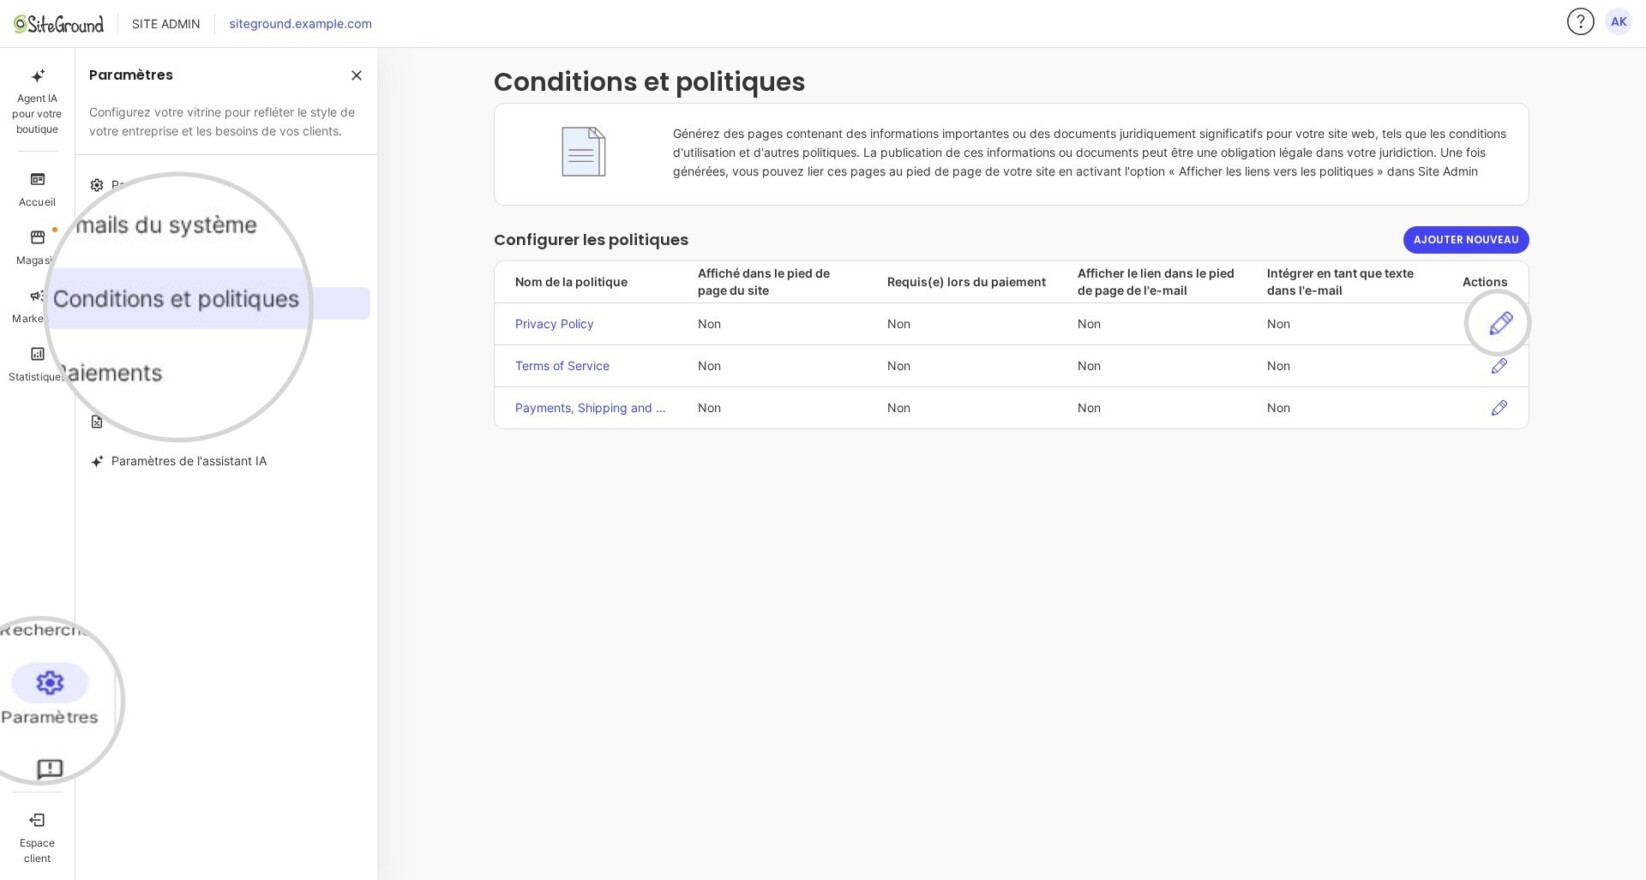Click Privacy Policy's 'Requis(e) lors du paiement' Non
1646x880 pixels.
pyautogui.click(x=899, y=324)
